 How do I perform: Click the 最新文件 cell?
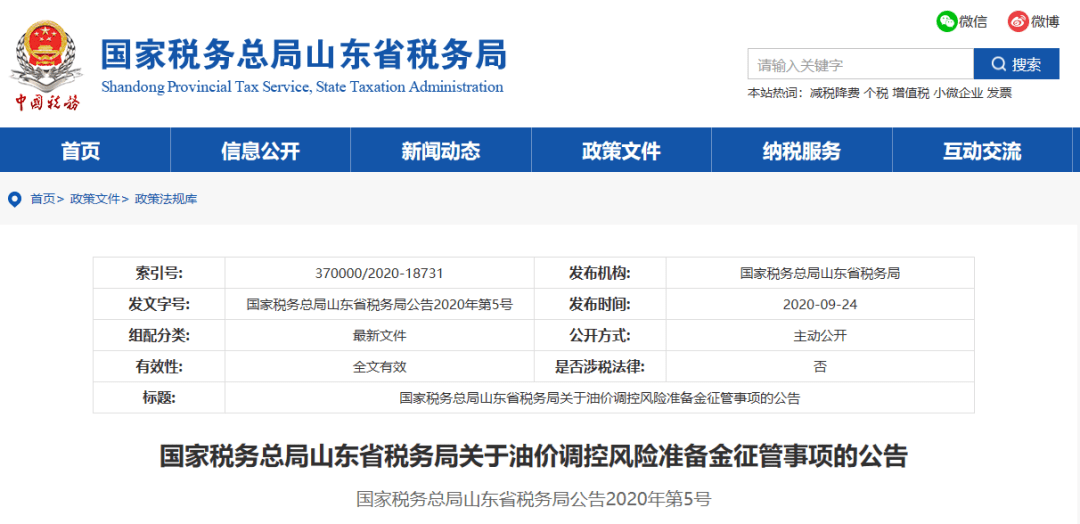pyautogui.click(x=380, y=336)
